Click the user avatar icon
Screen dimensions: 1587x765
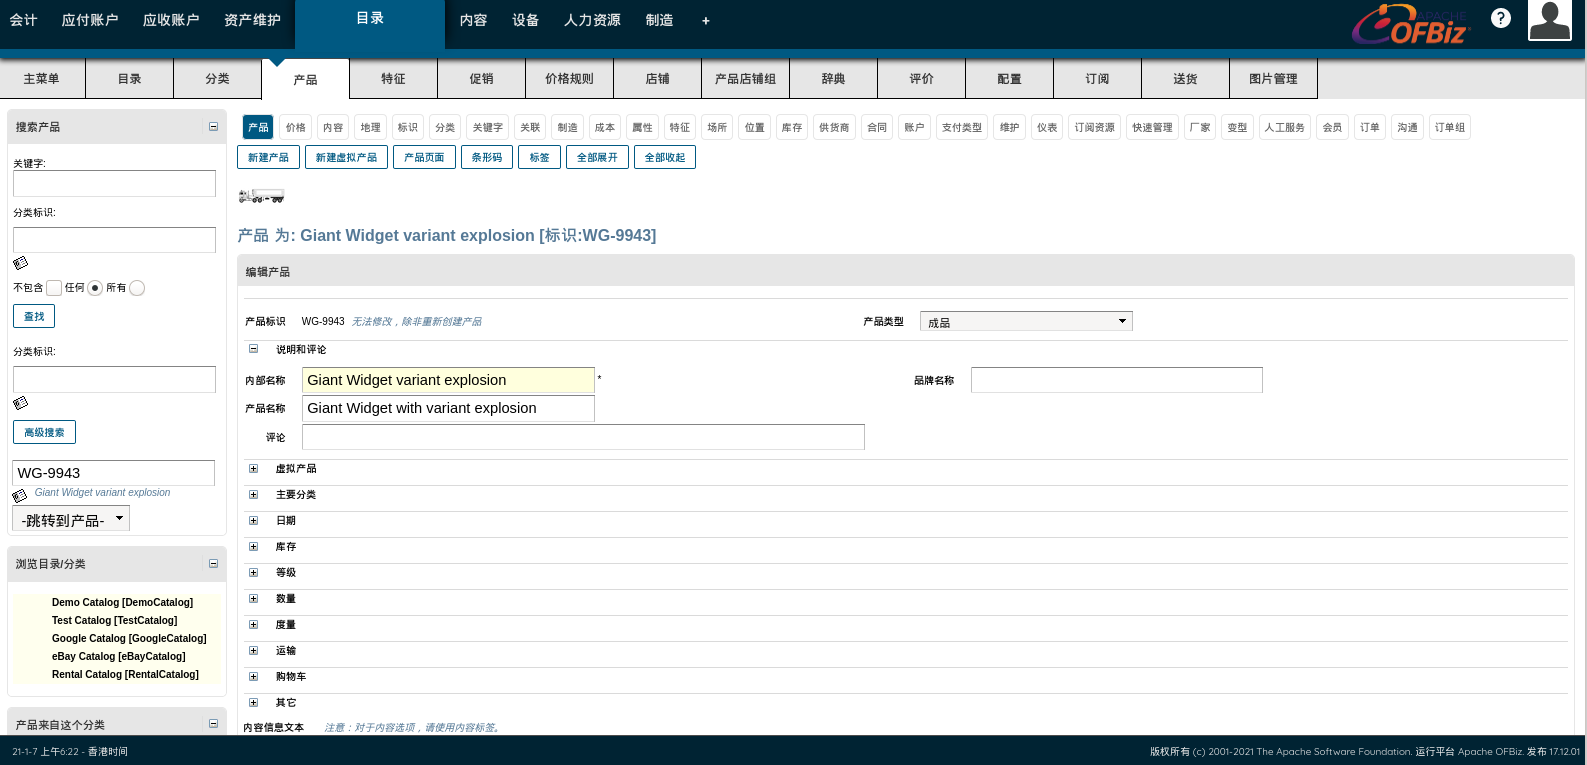coord(1549,20)
